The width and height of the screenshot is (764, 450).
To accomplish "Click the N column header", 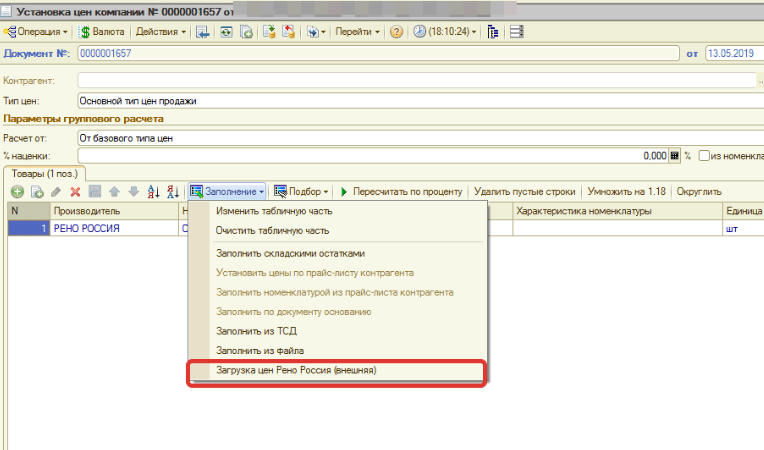I will [29, 211].
